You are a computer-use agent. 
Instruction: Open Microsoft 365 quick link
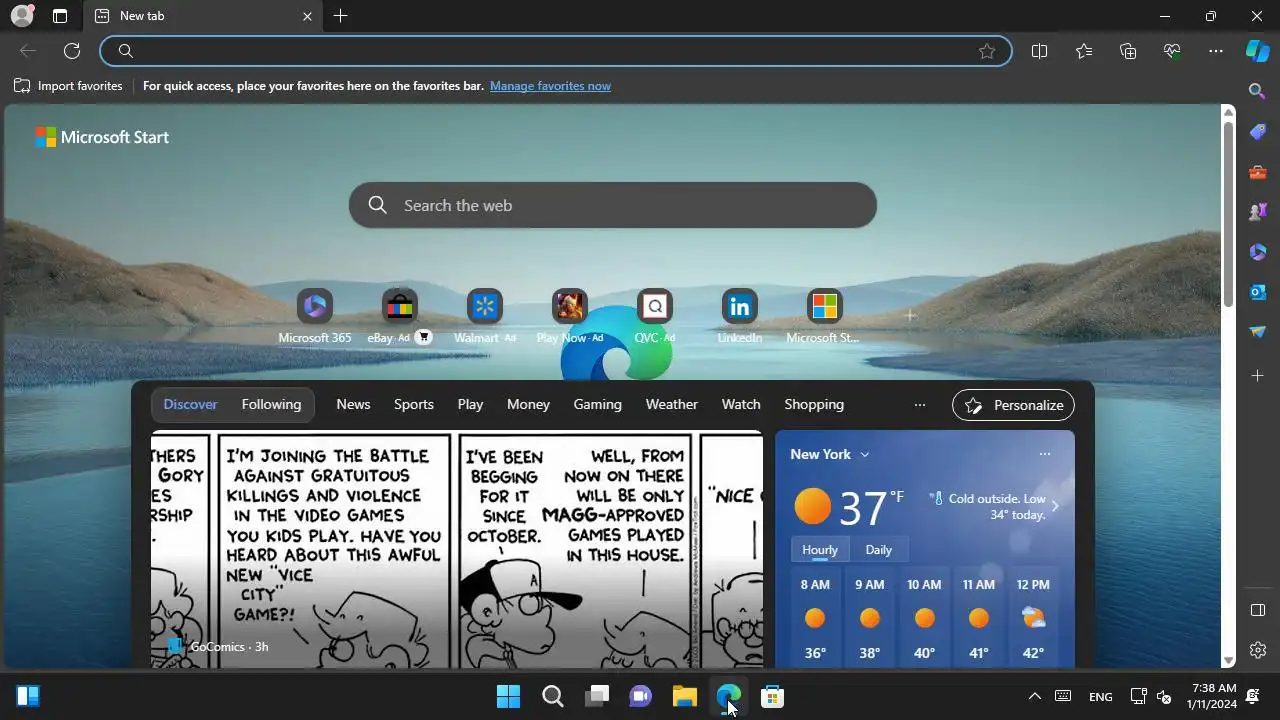[315, 317]
